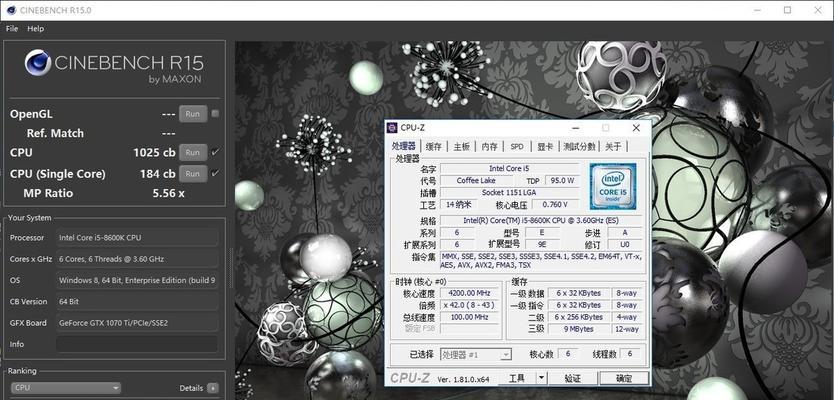Maximize the Cinebench window
This screenshot has height=400, width=834.
(788, 10)
